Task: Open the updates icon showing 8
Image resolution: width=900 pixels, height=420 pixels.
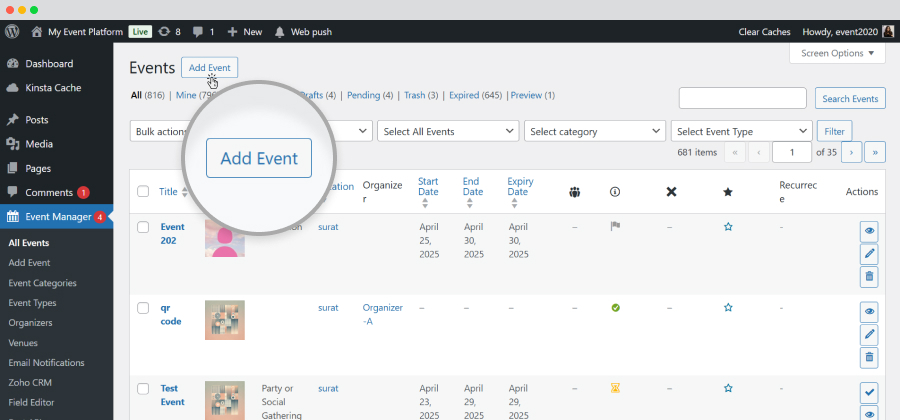Action: (x=164, y=32)
